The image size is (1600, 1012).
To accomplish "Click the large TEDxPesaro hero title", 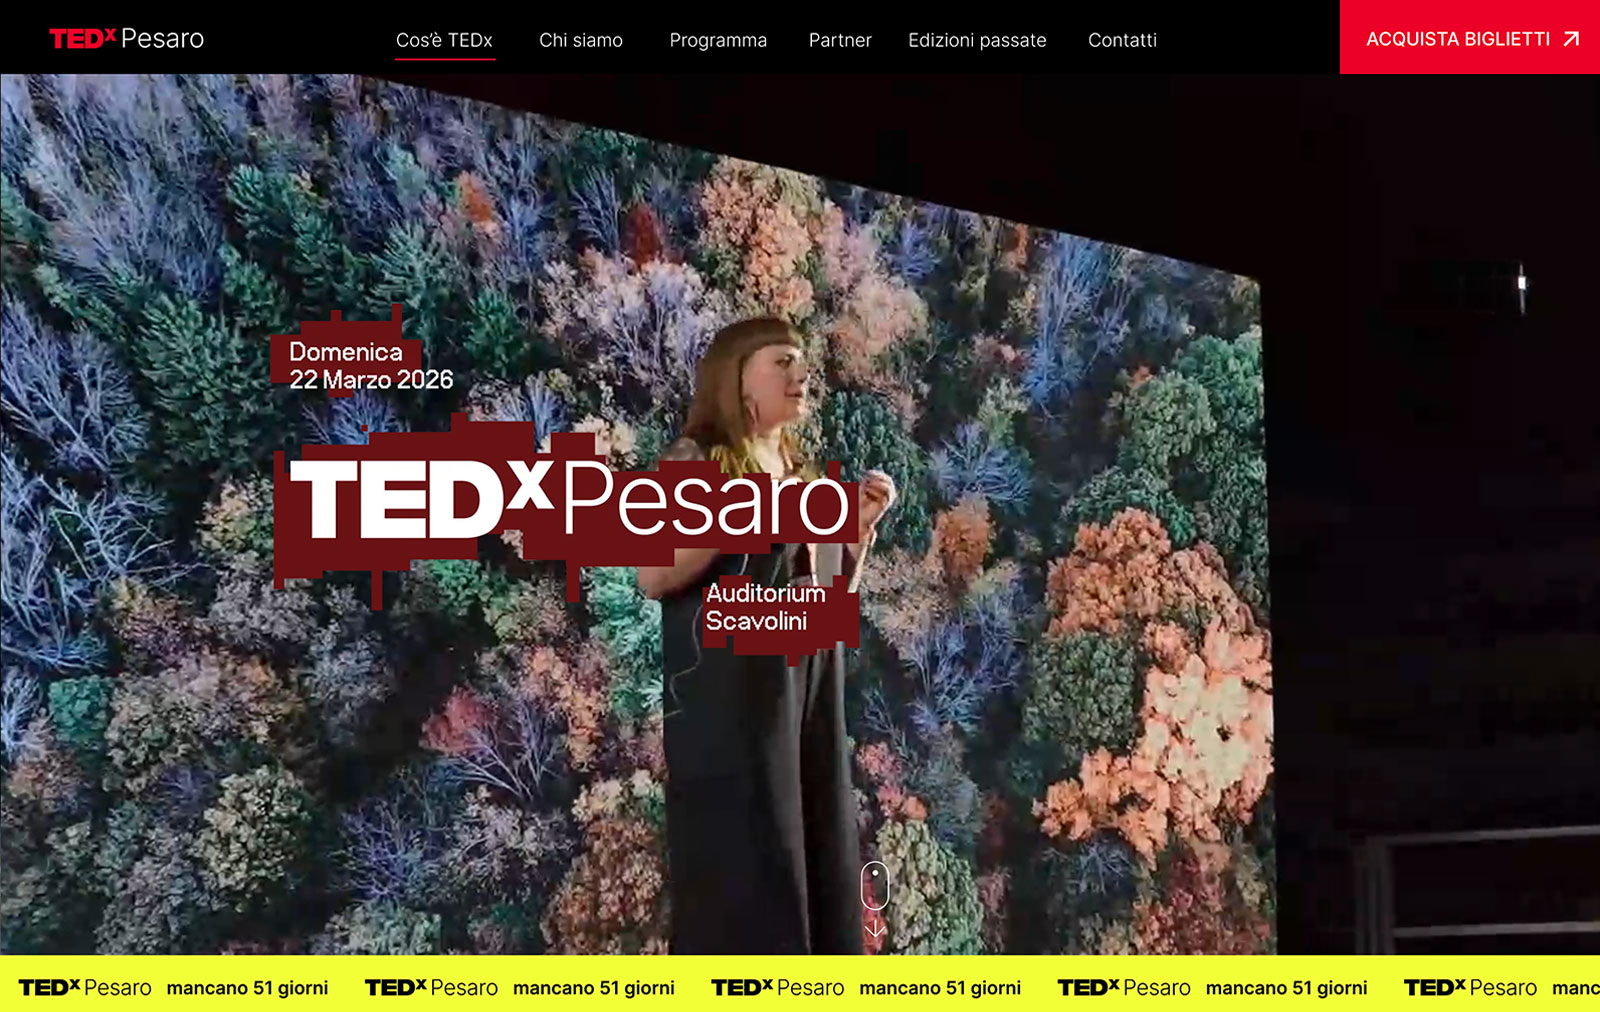I will [569, 499].
